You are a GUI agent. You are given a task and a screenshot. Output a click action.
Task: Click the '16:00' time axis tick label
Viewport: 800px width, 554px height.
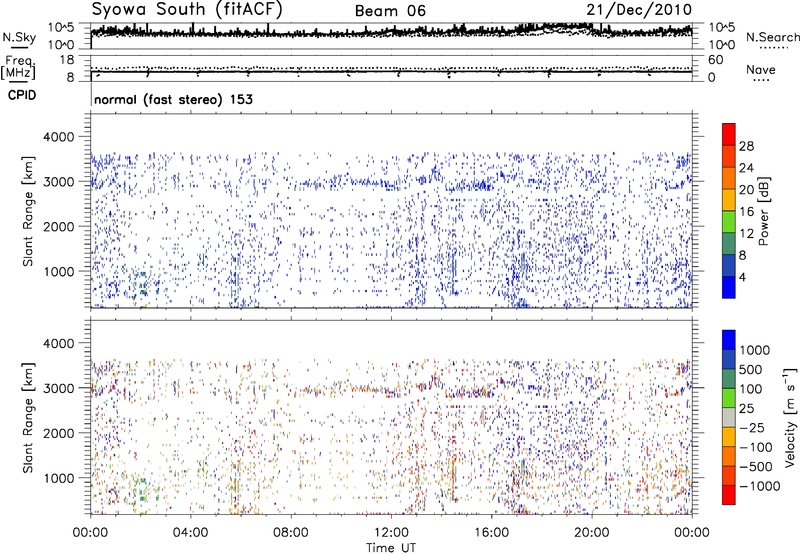(491, 533)
